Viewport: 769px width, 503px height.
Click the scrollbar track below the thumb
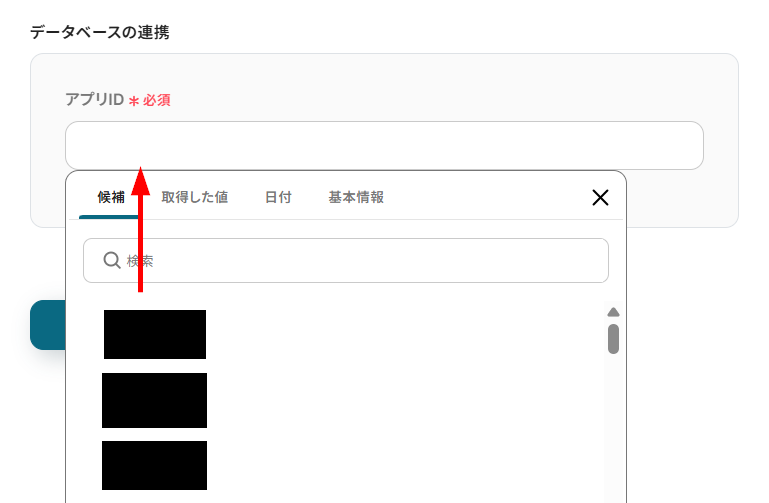click(613, 427)
